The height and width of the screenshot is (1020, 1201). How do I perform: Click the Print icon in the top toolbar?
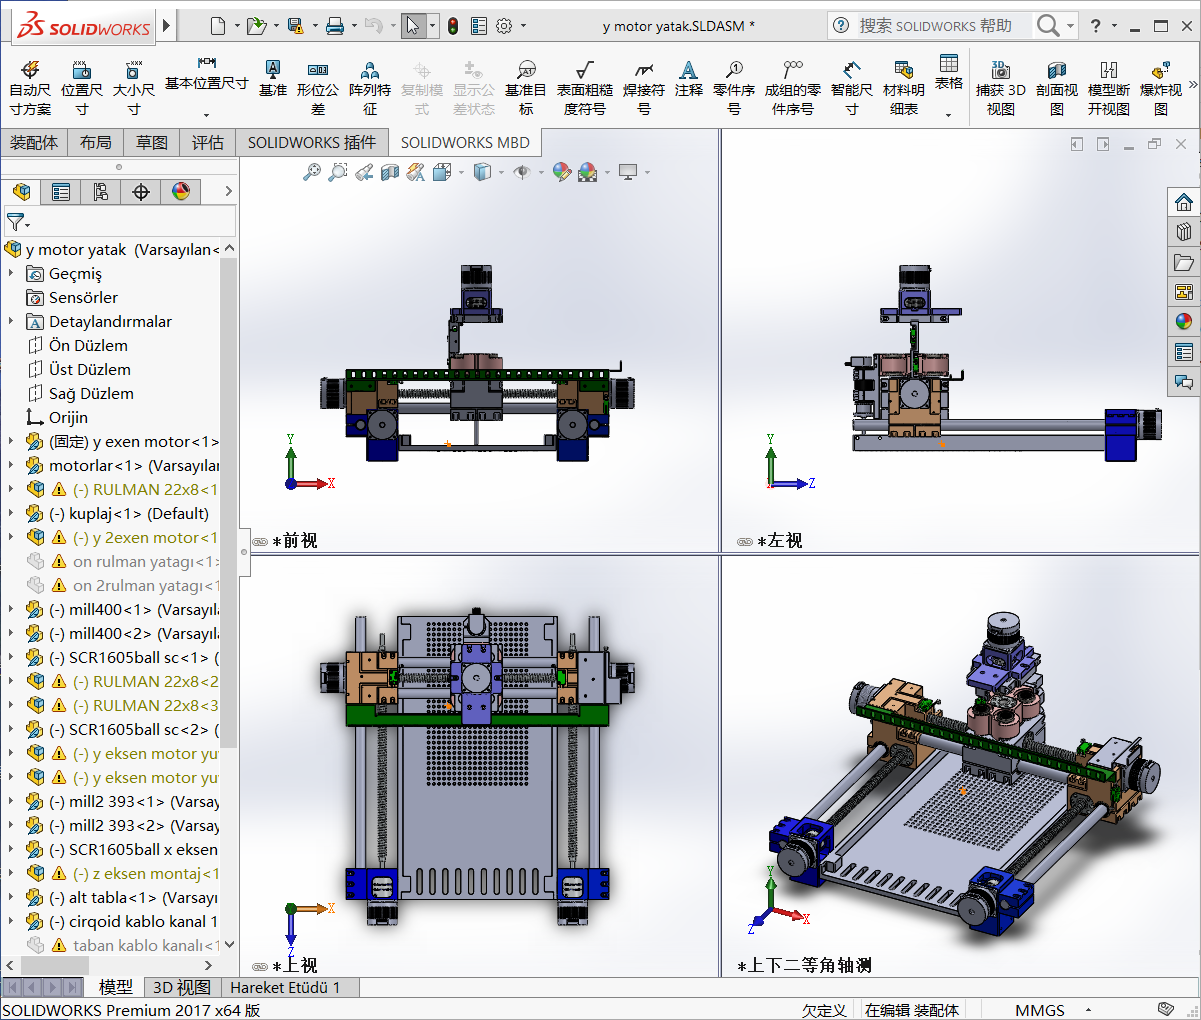point(335,26)
